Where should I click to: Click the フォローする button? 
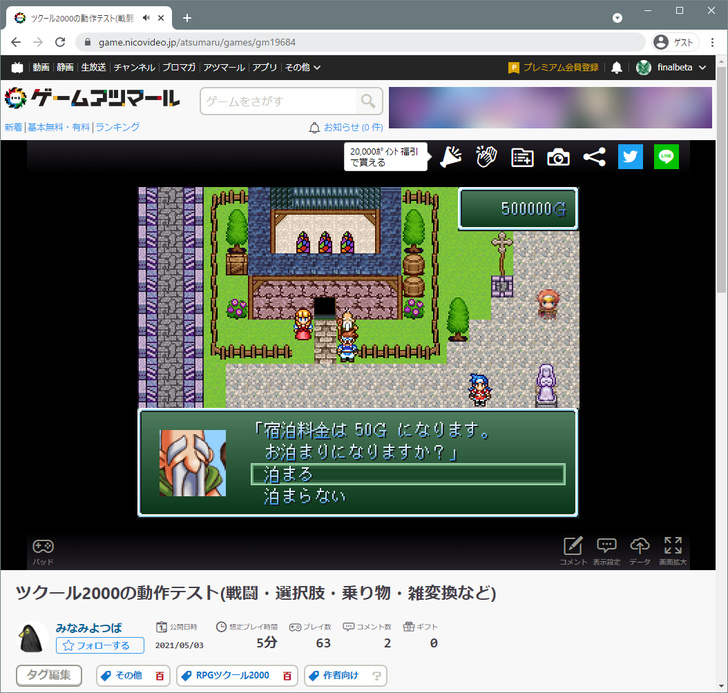tap(100, 646)
